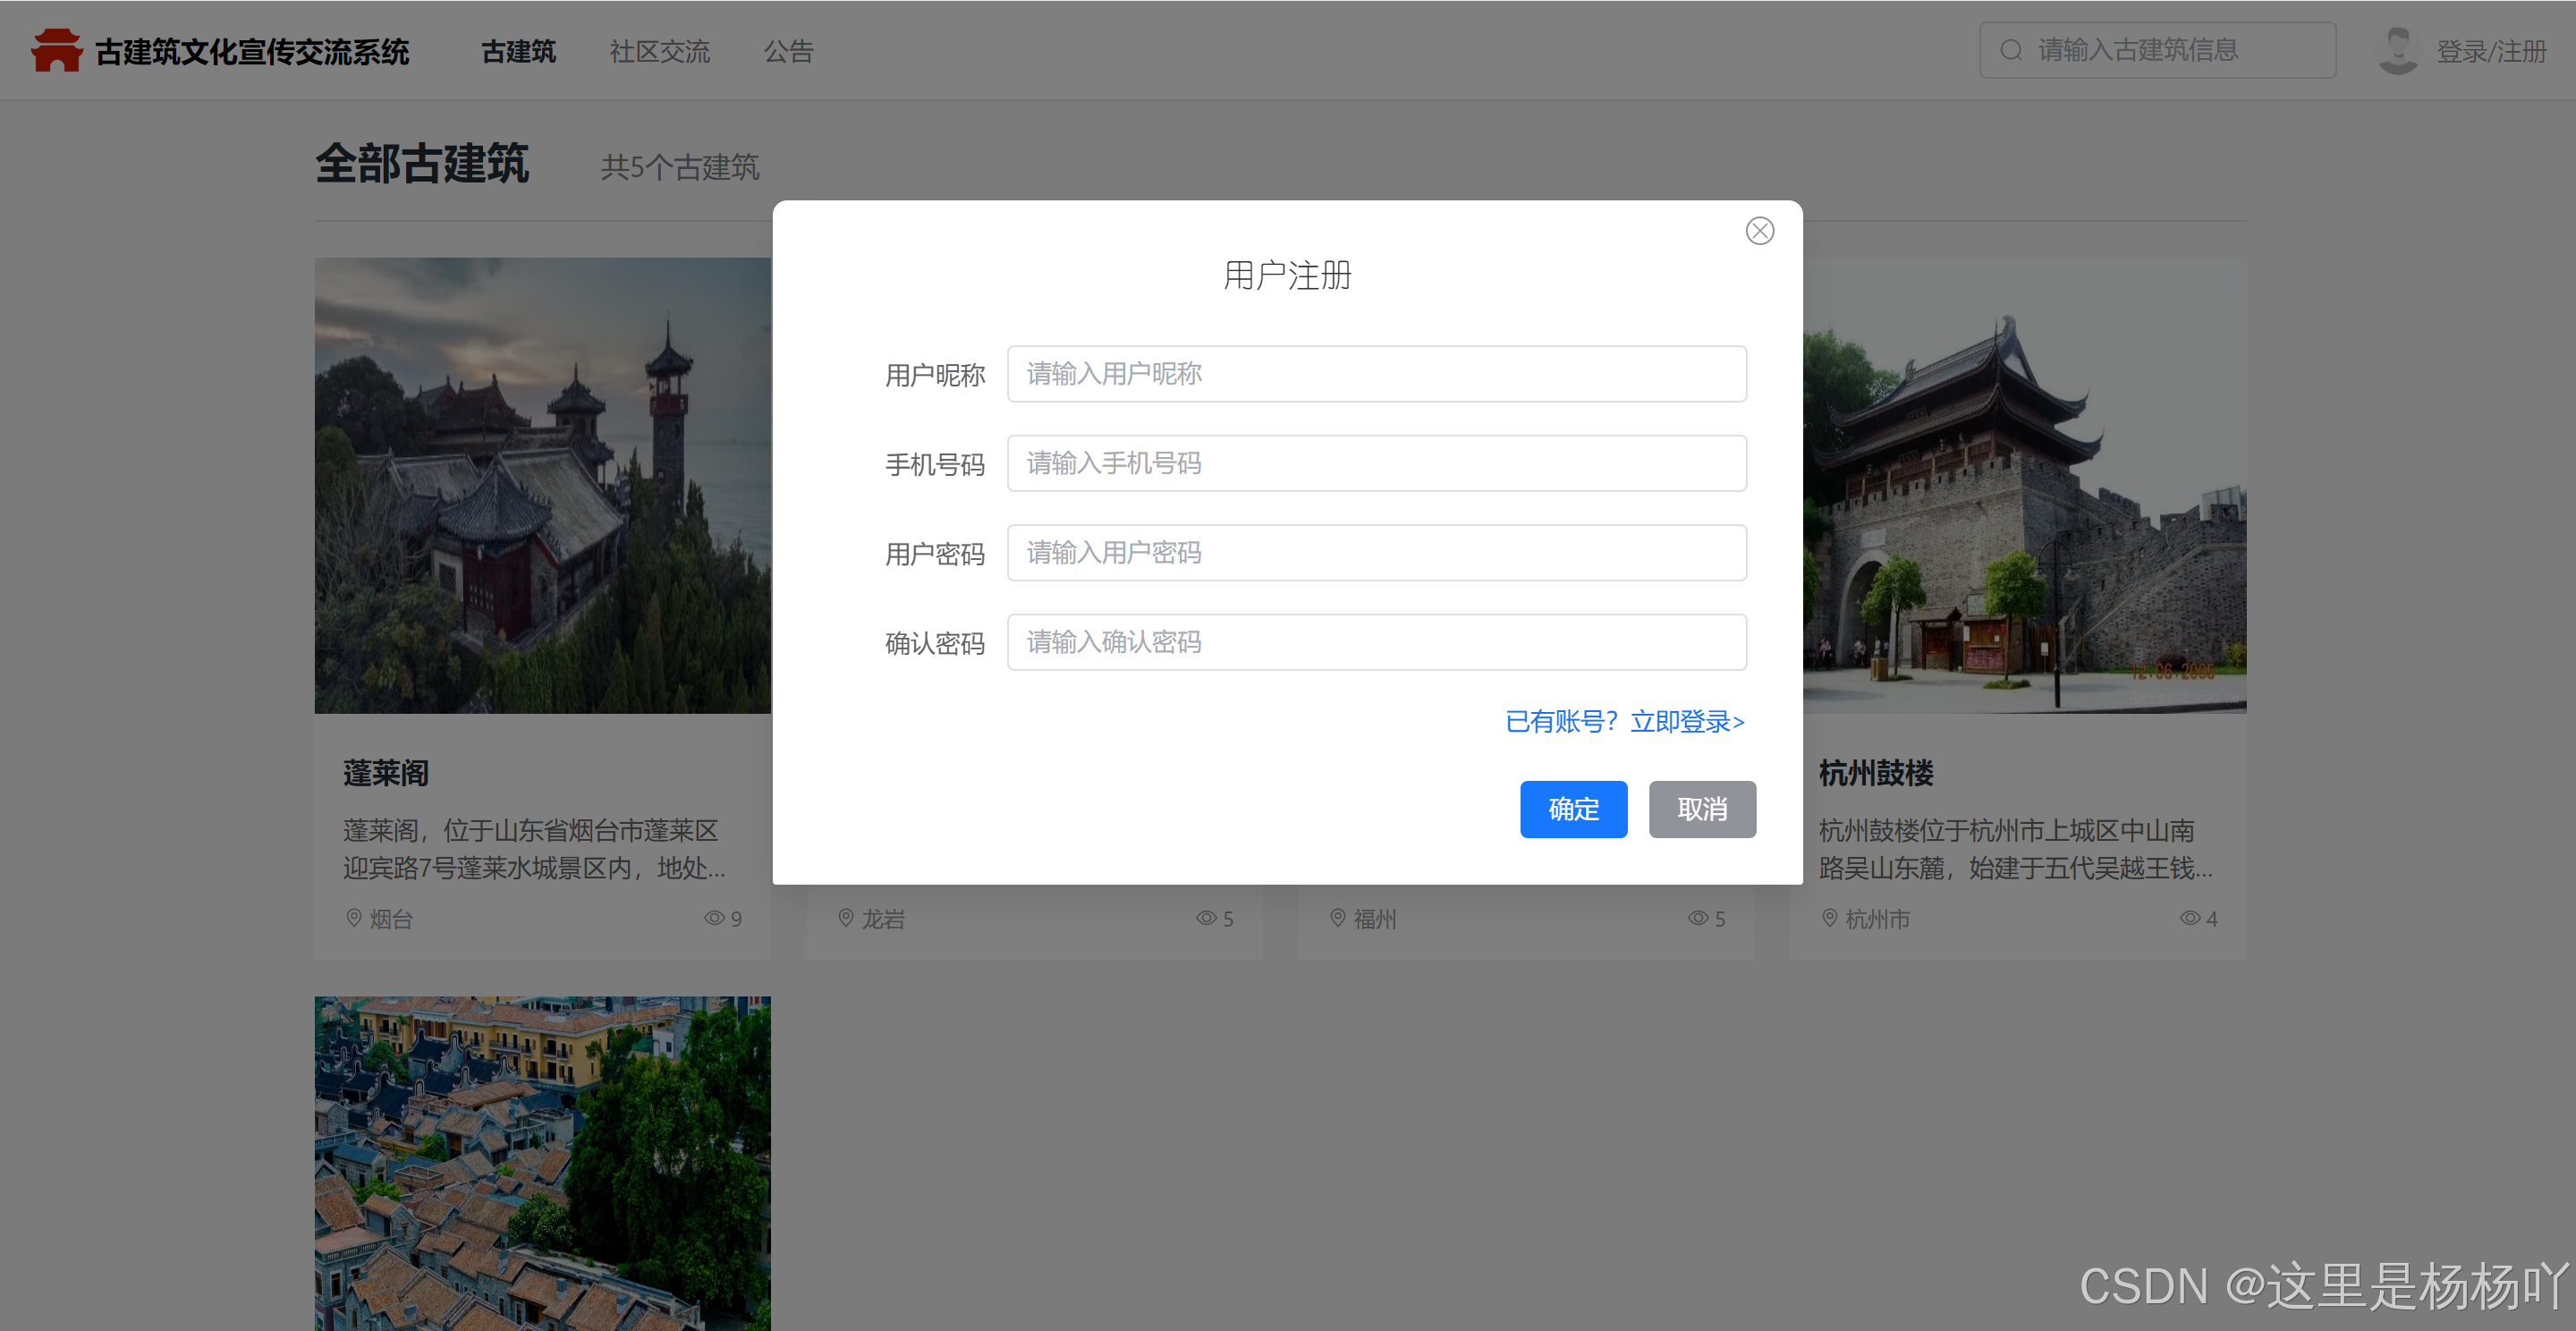Click the red pavilion site logo

56,50
